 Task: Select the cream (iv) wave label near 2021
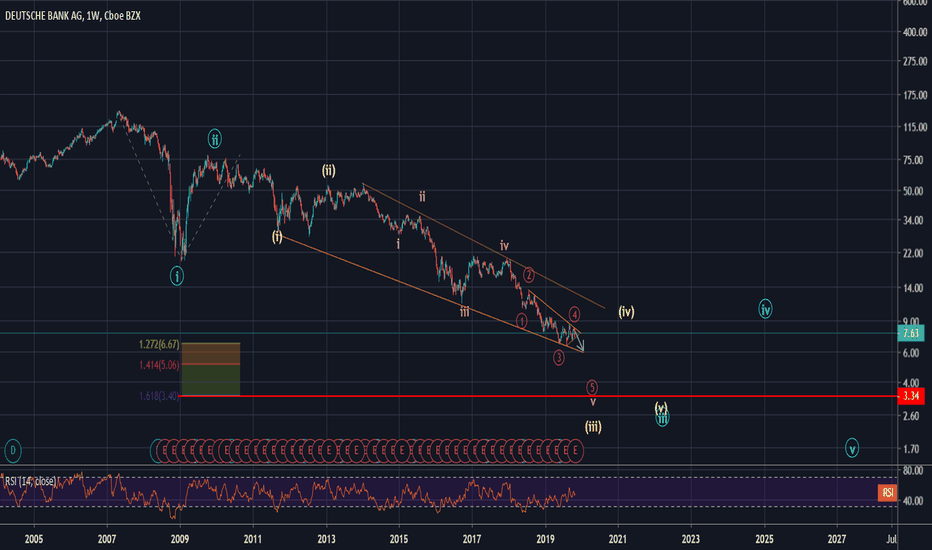[626, 312]
